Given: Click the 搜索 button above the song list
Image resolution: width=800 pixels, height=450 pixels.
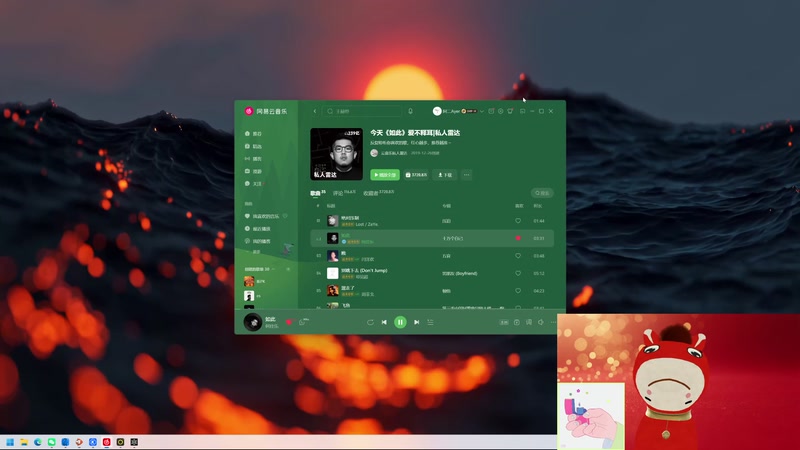Looking at the screenshot, I should [x=542, y=193].
